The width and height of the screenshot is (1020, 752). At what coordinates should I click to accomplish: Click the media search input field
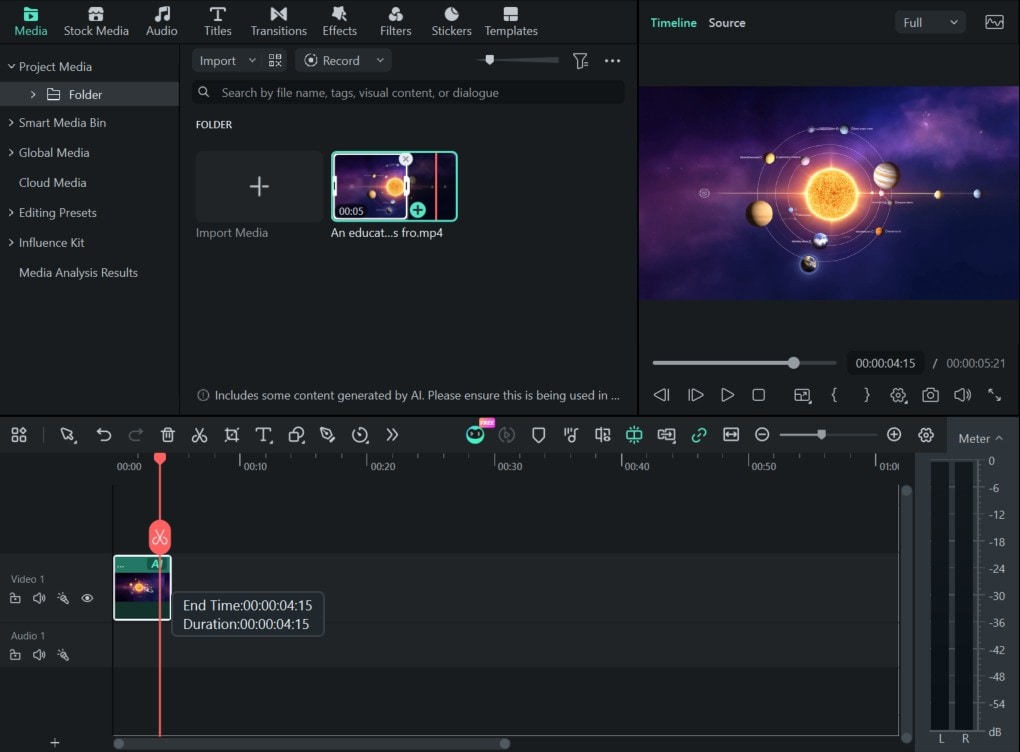(409, 92)
